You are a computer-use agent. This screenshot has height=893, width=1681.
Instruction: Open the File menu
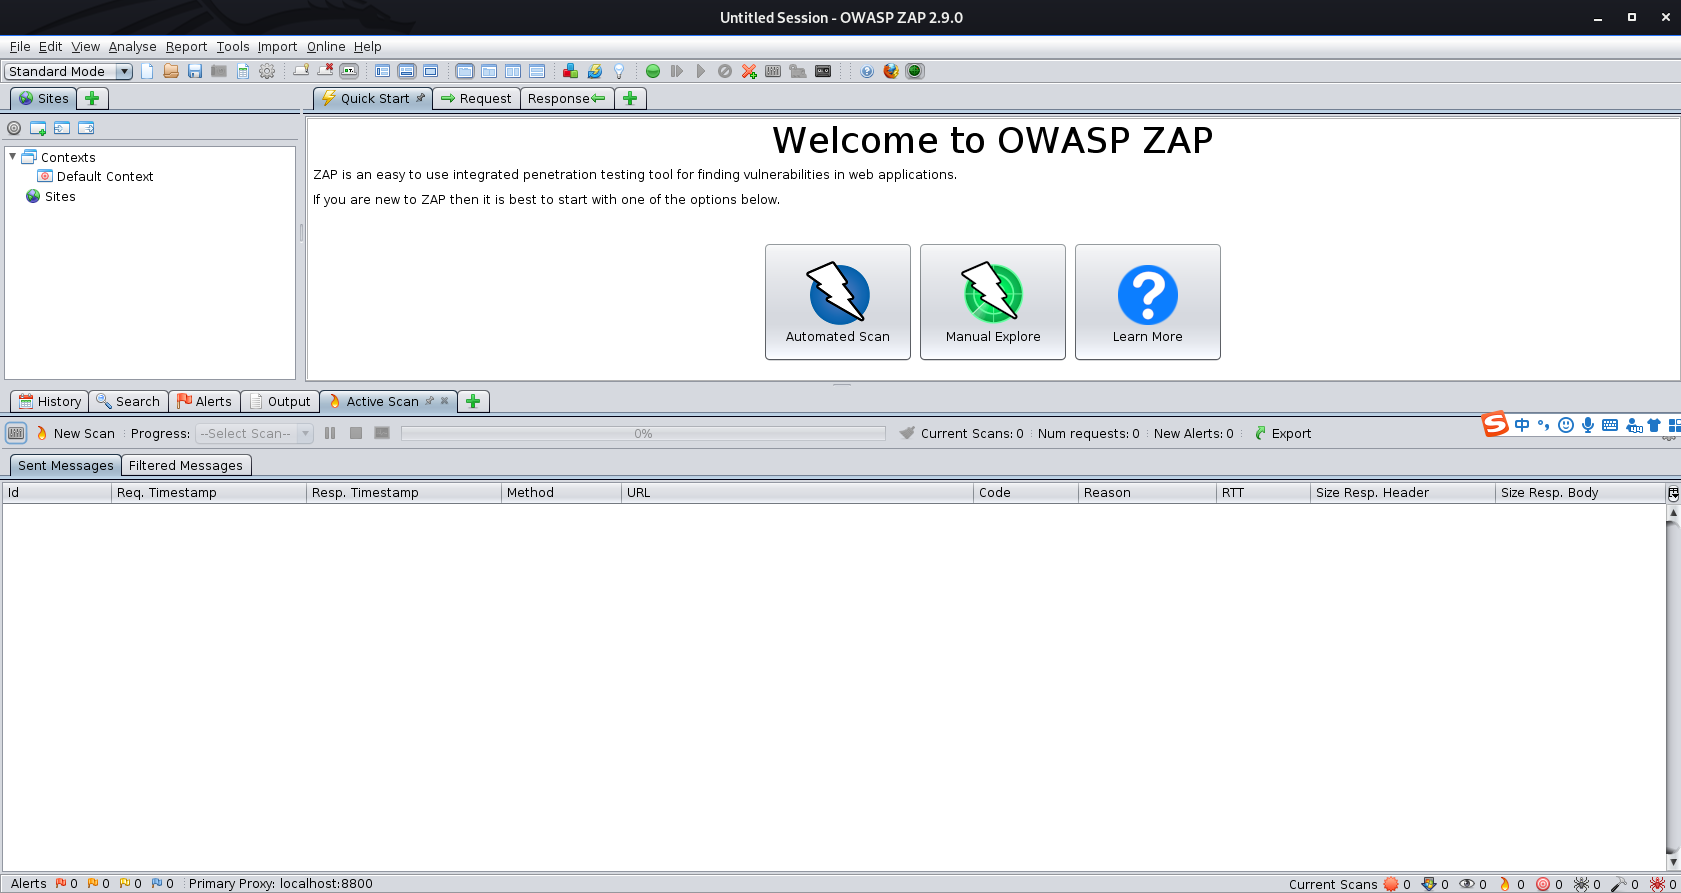click(20, 46)
